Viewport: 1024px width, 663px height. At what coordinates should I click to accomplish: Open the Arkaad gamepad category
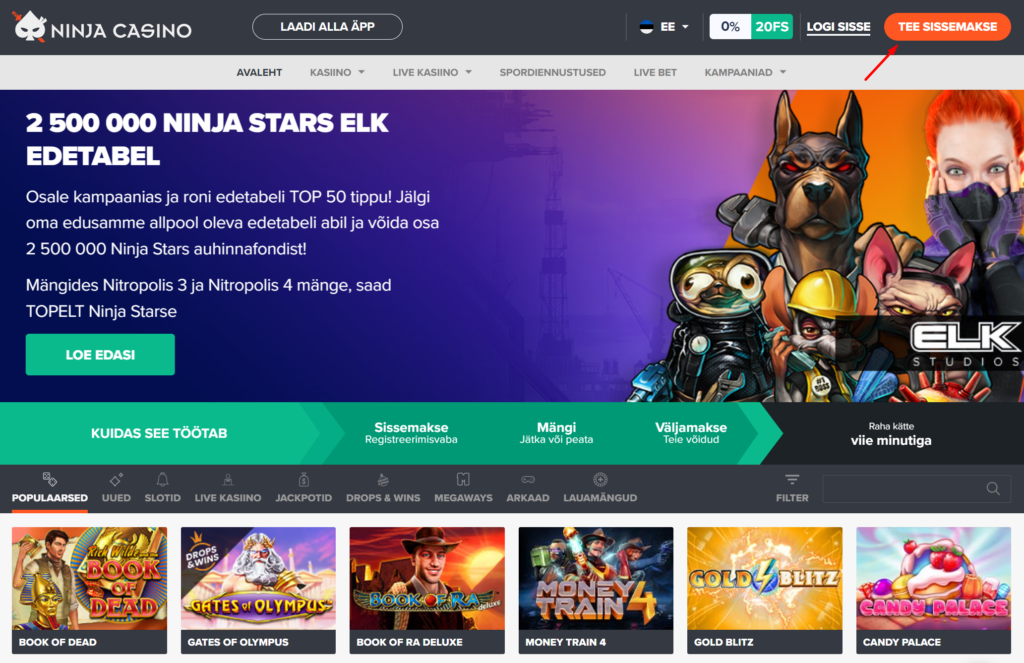(x=528, y=488)
